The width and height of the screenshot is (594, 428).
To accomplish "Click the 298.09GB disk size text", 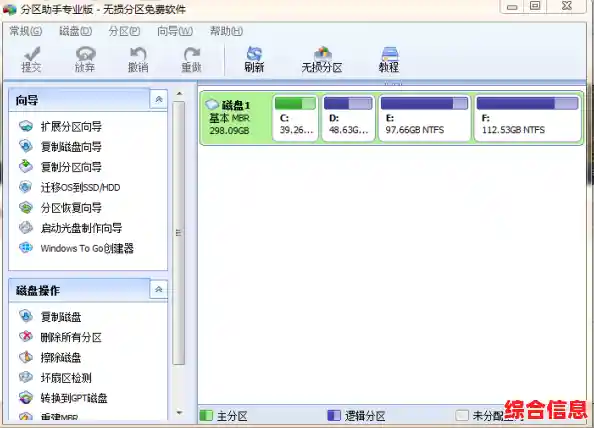I will click(229, 131).
